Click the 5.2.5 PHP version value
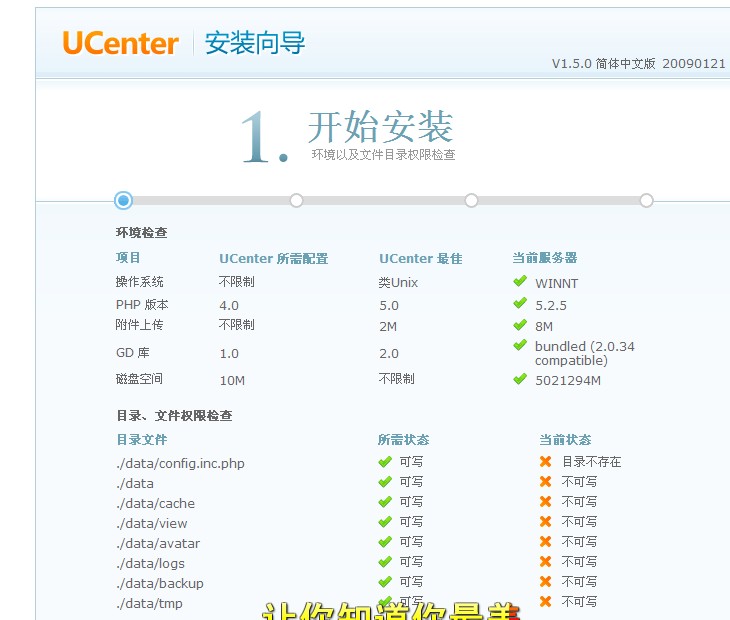This screenshot has width=730, height=620. tap(551, 306)
